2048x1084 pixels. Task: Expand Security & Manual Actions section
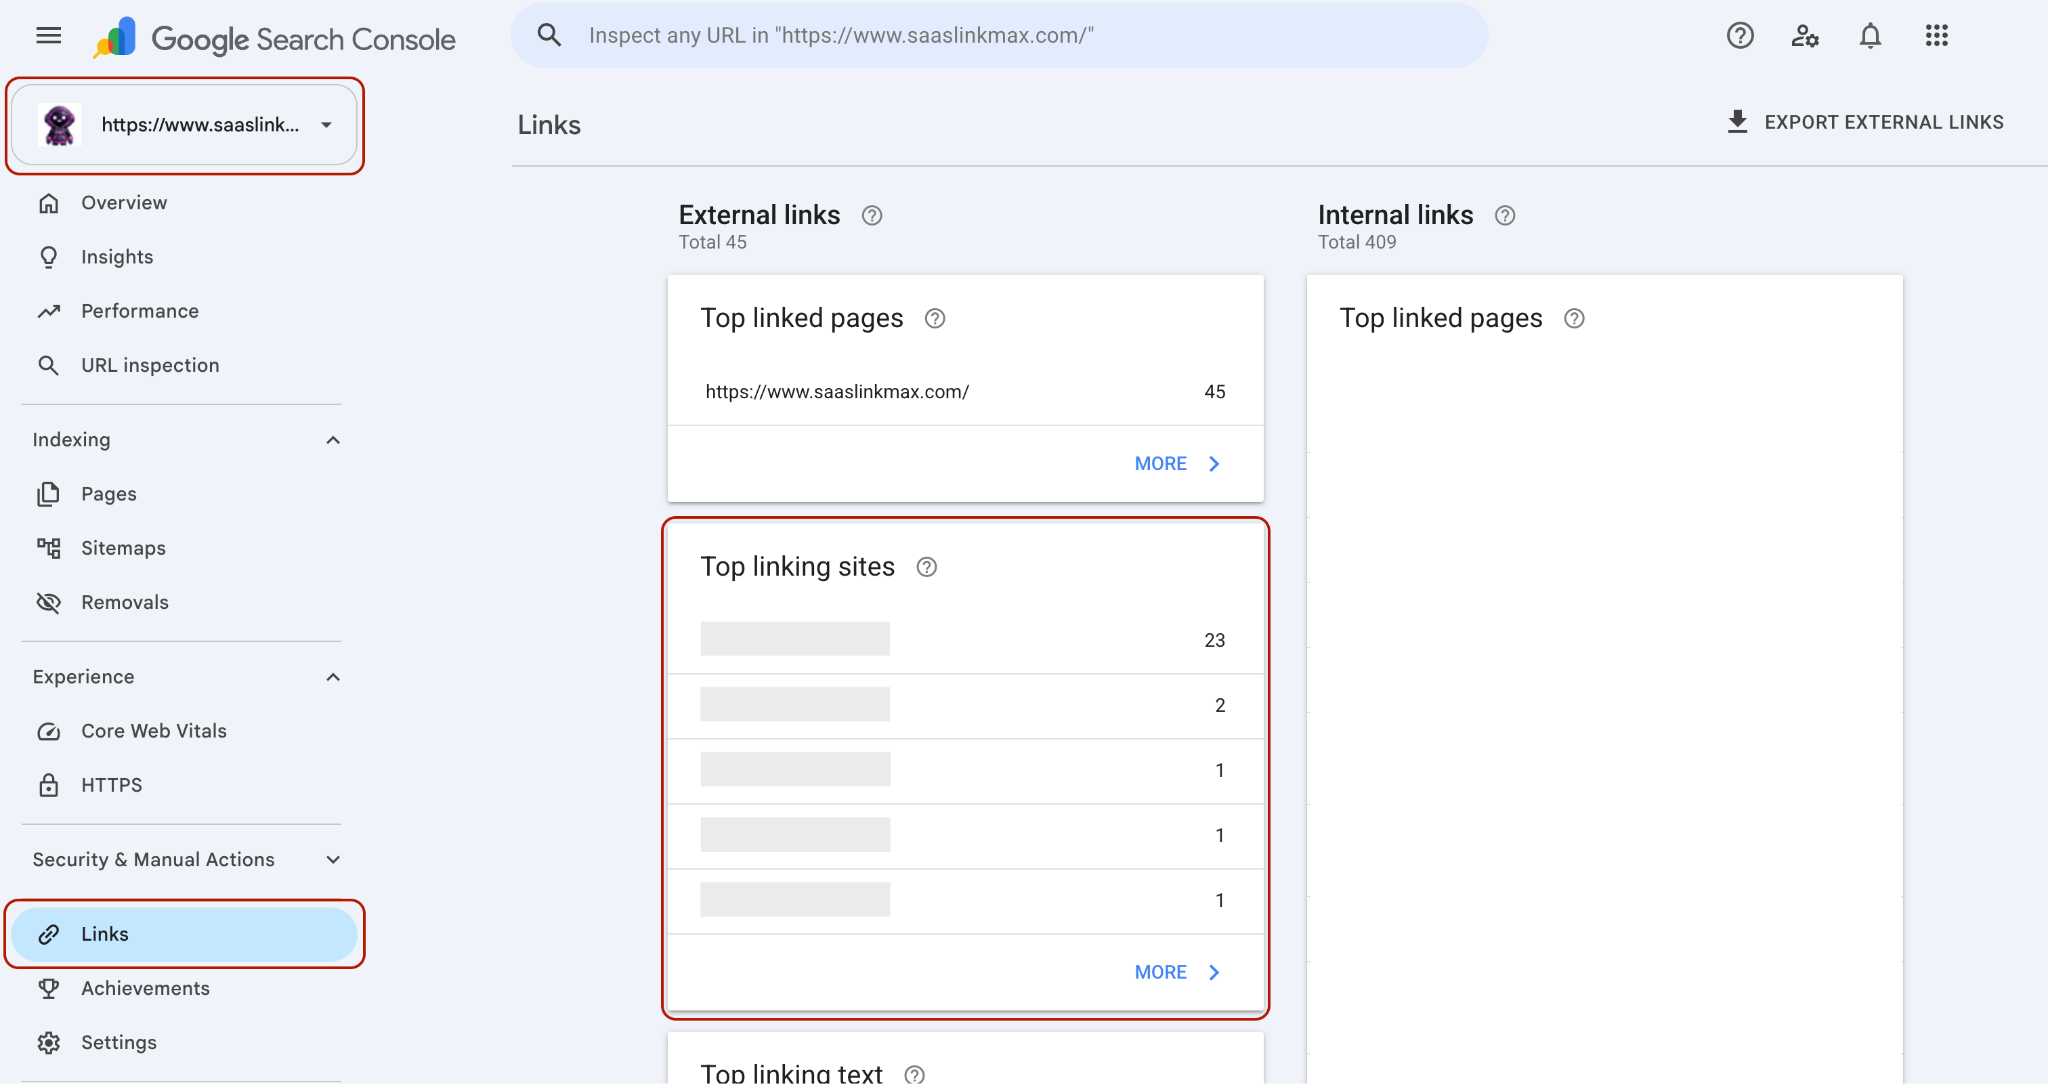coord(333,860)
